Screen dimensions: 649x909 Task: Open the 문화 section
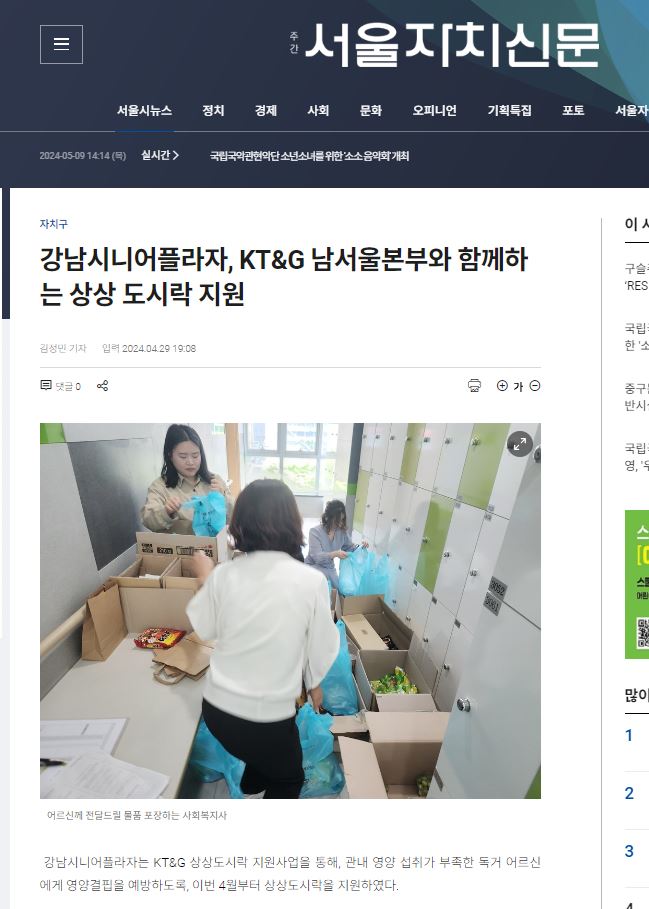point(371,110)
